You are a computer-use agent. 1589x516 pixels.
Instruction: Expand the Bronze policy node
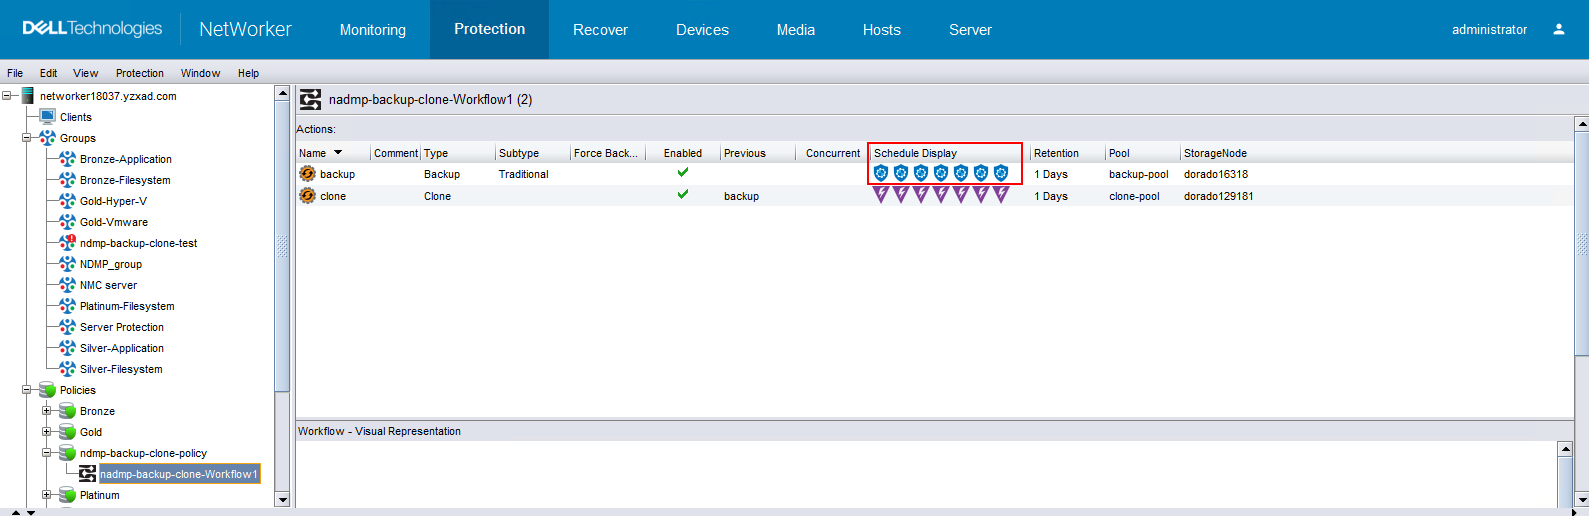(47, 411)
